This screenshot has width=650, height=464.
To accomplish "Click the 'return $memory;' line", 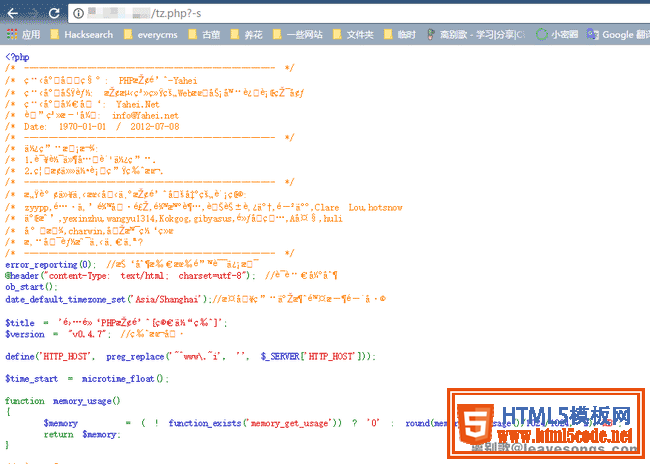I will tap(82, 435).
